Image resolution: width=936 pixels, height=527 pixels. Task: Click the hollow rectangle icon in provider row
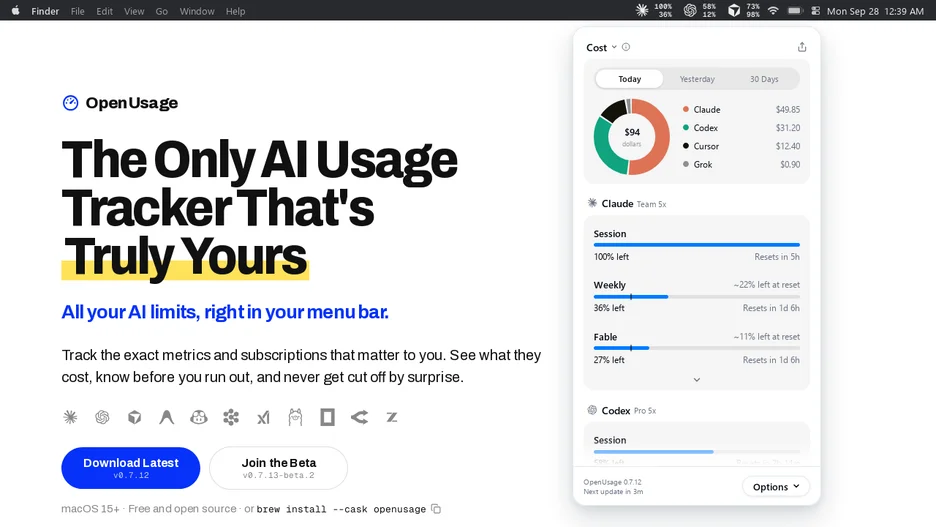pyautogui.click(x=327, y=417)
